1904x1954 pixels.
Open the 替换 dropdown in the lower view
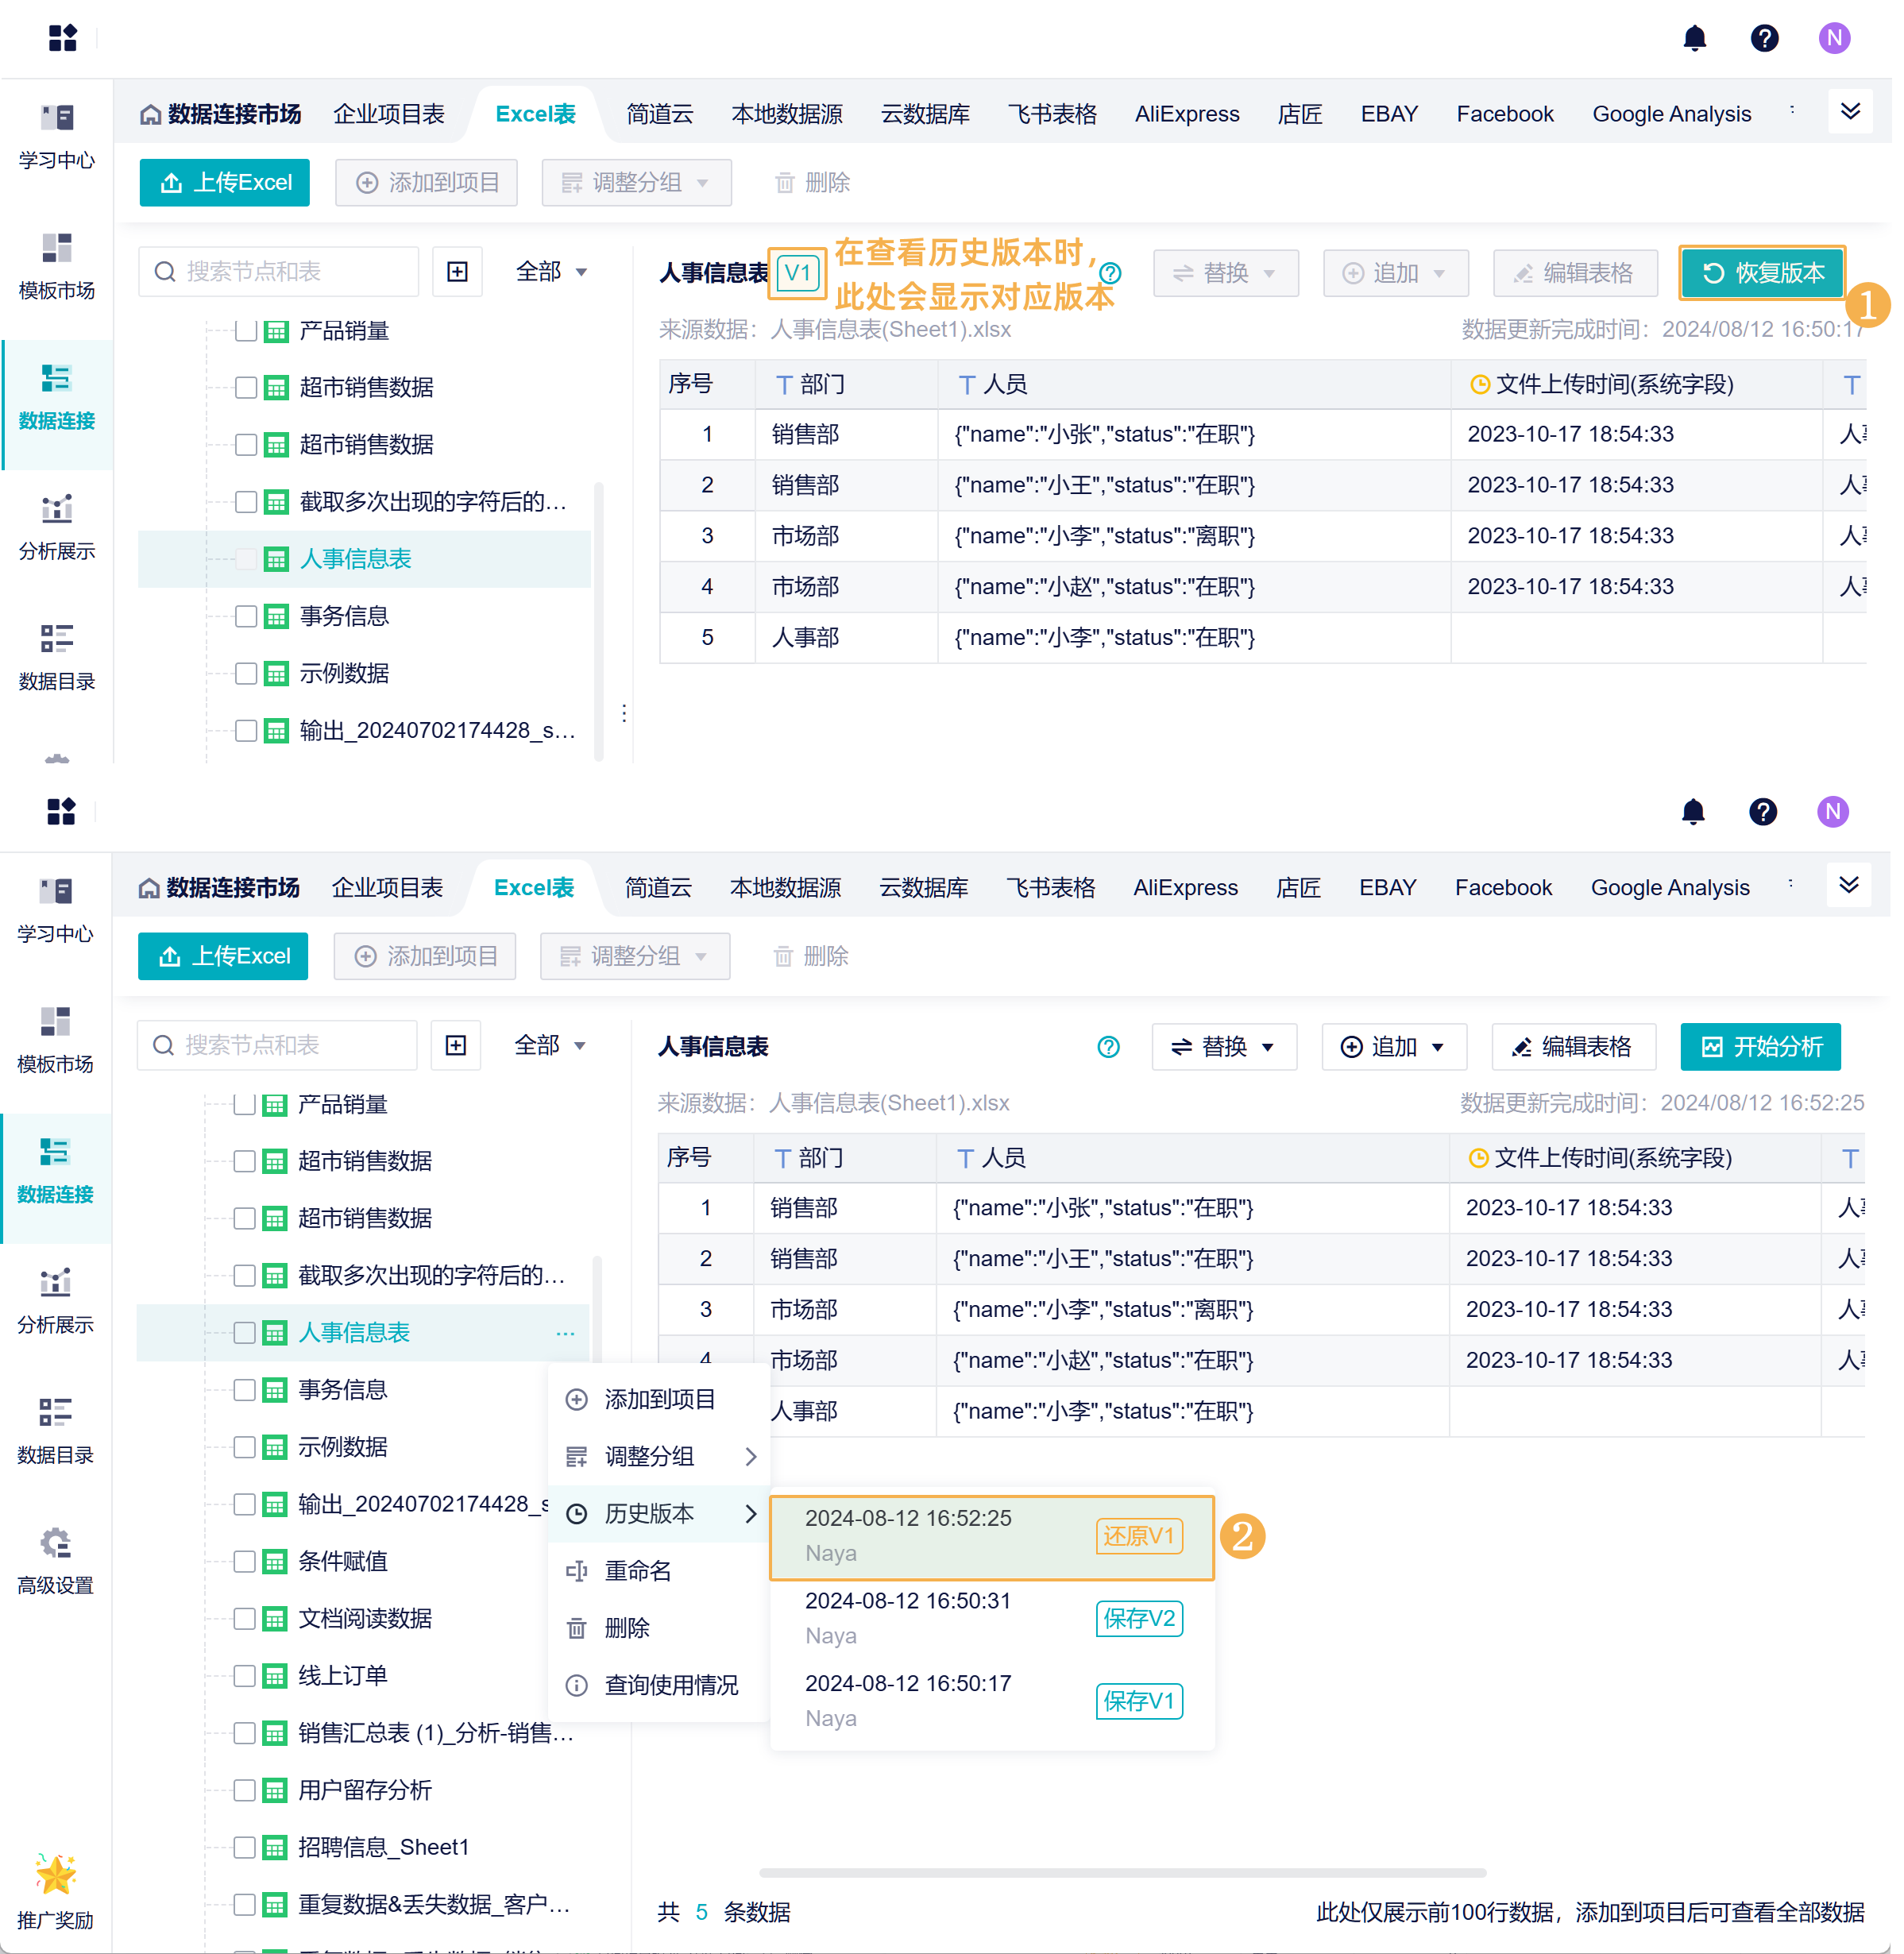pyautogui.click(x=1224, y=1047)
